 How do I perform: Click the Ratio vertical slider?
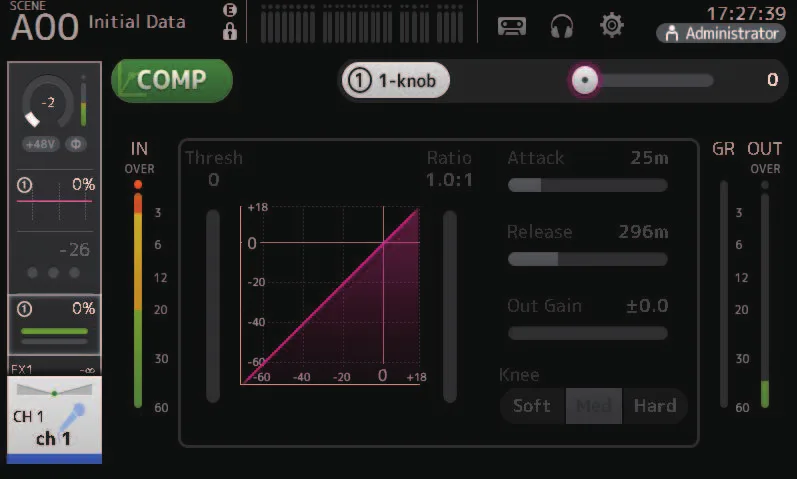(x=450, y=306)
